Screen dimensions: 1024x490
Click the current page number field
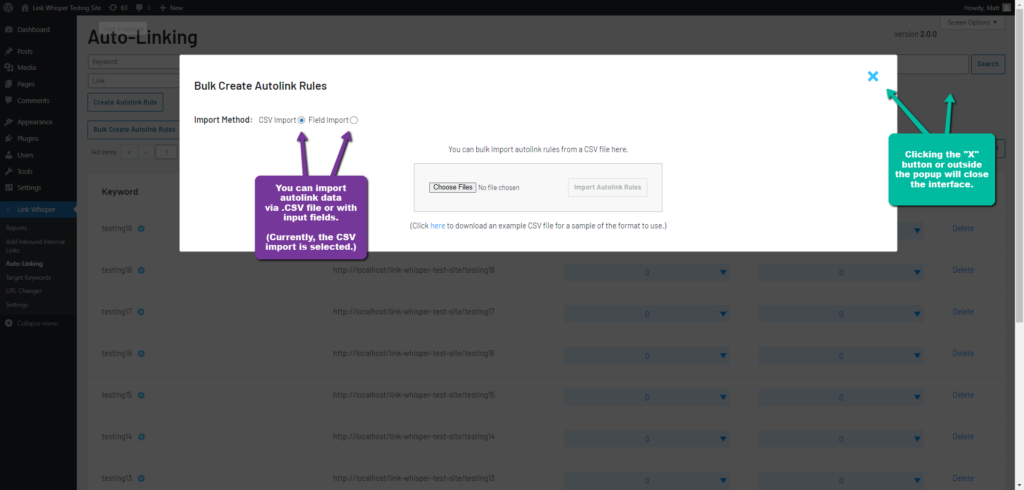click(168, 152)
